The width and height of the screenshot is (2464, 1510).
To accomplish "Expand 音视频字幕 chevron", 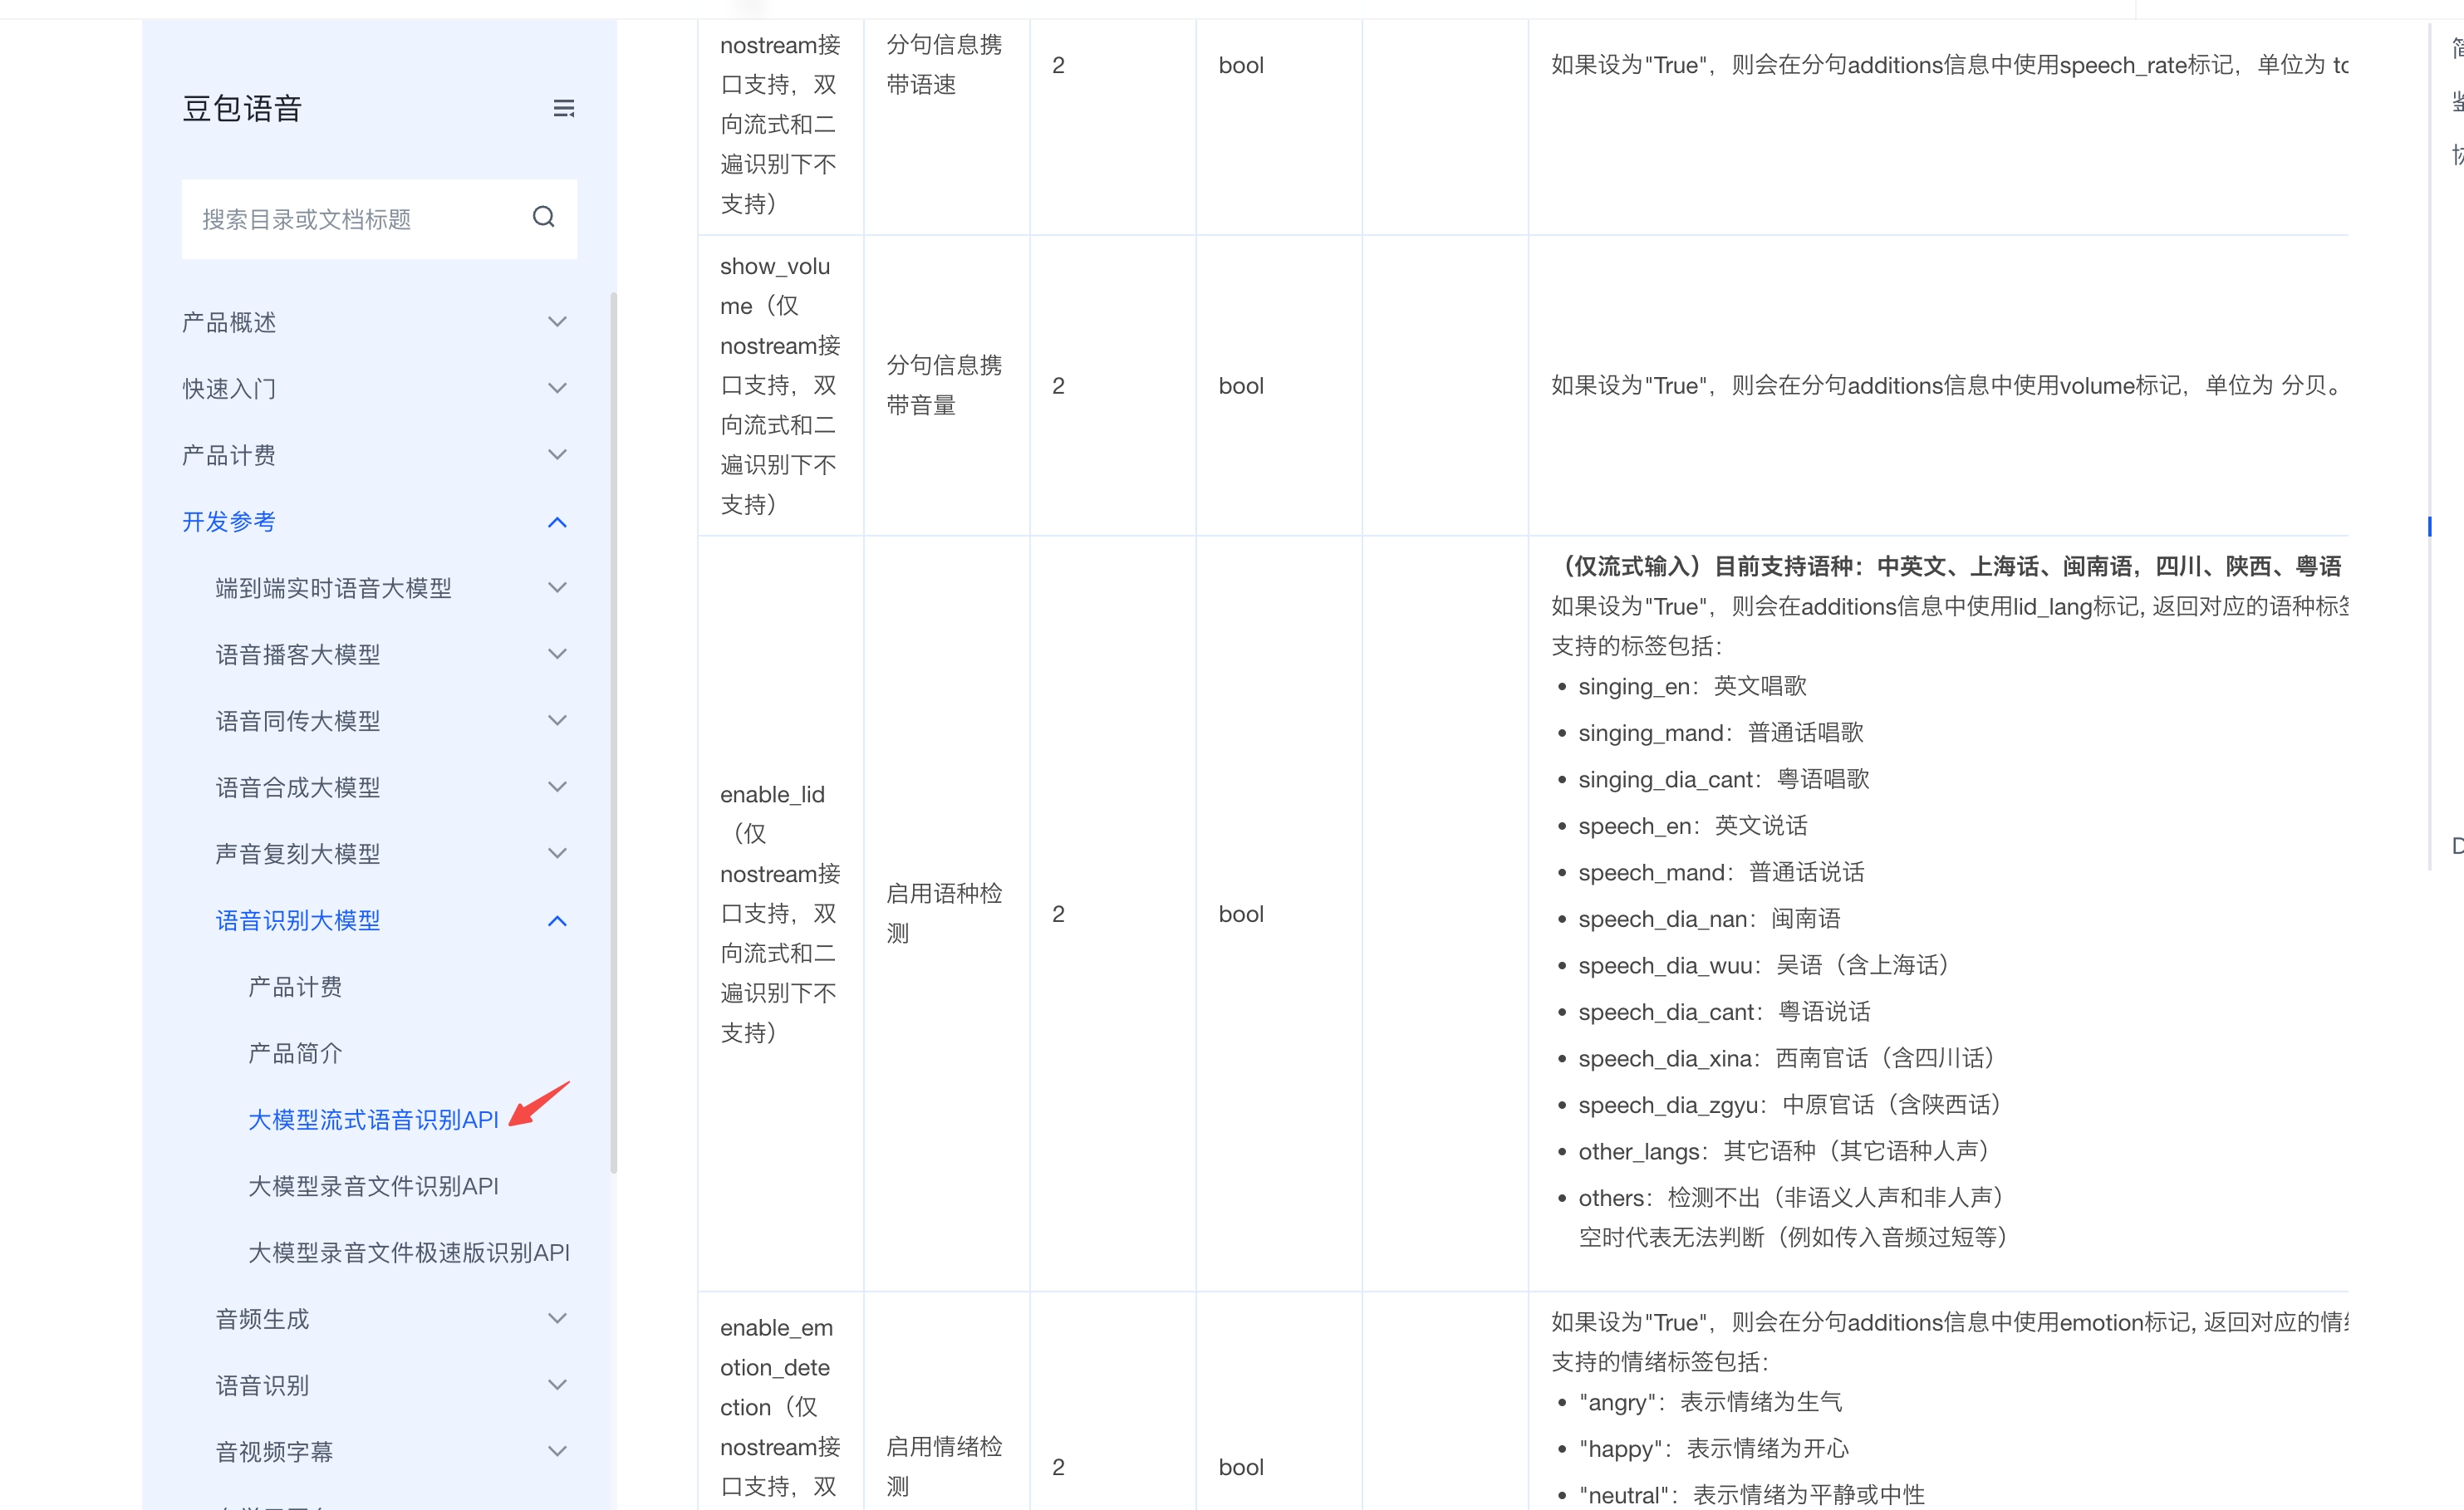I will (558, 1452).
